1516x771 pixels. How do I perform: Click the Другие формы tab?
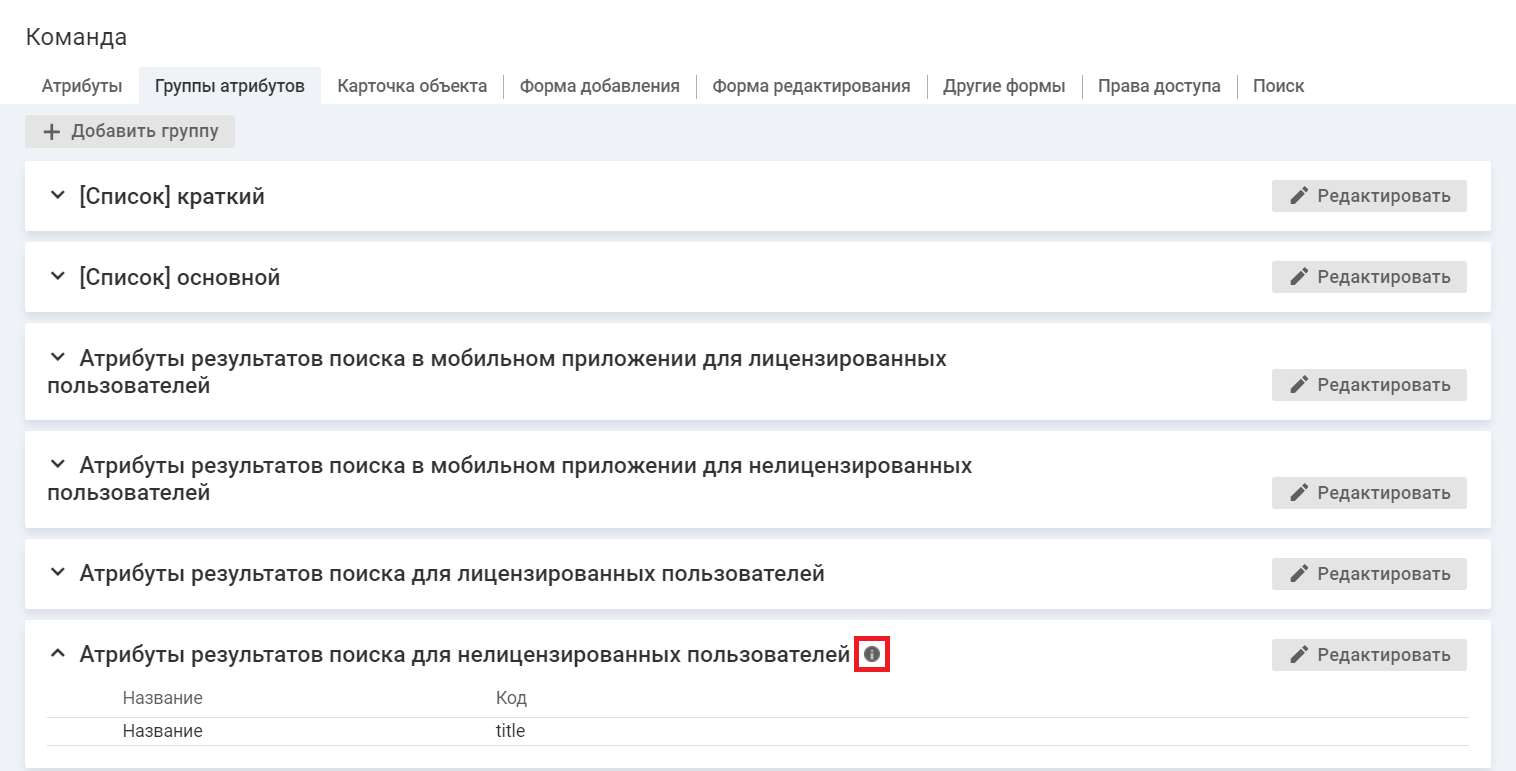coord(1004,86)
